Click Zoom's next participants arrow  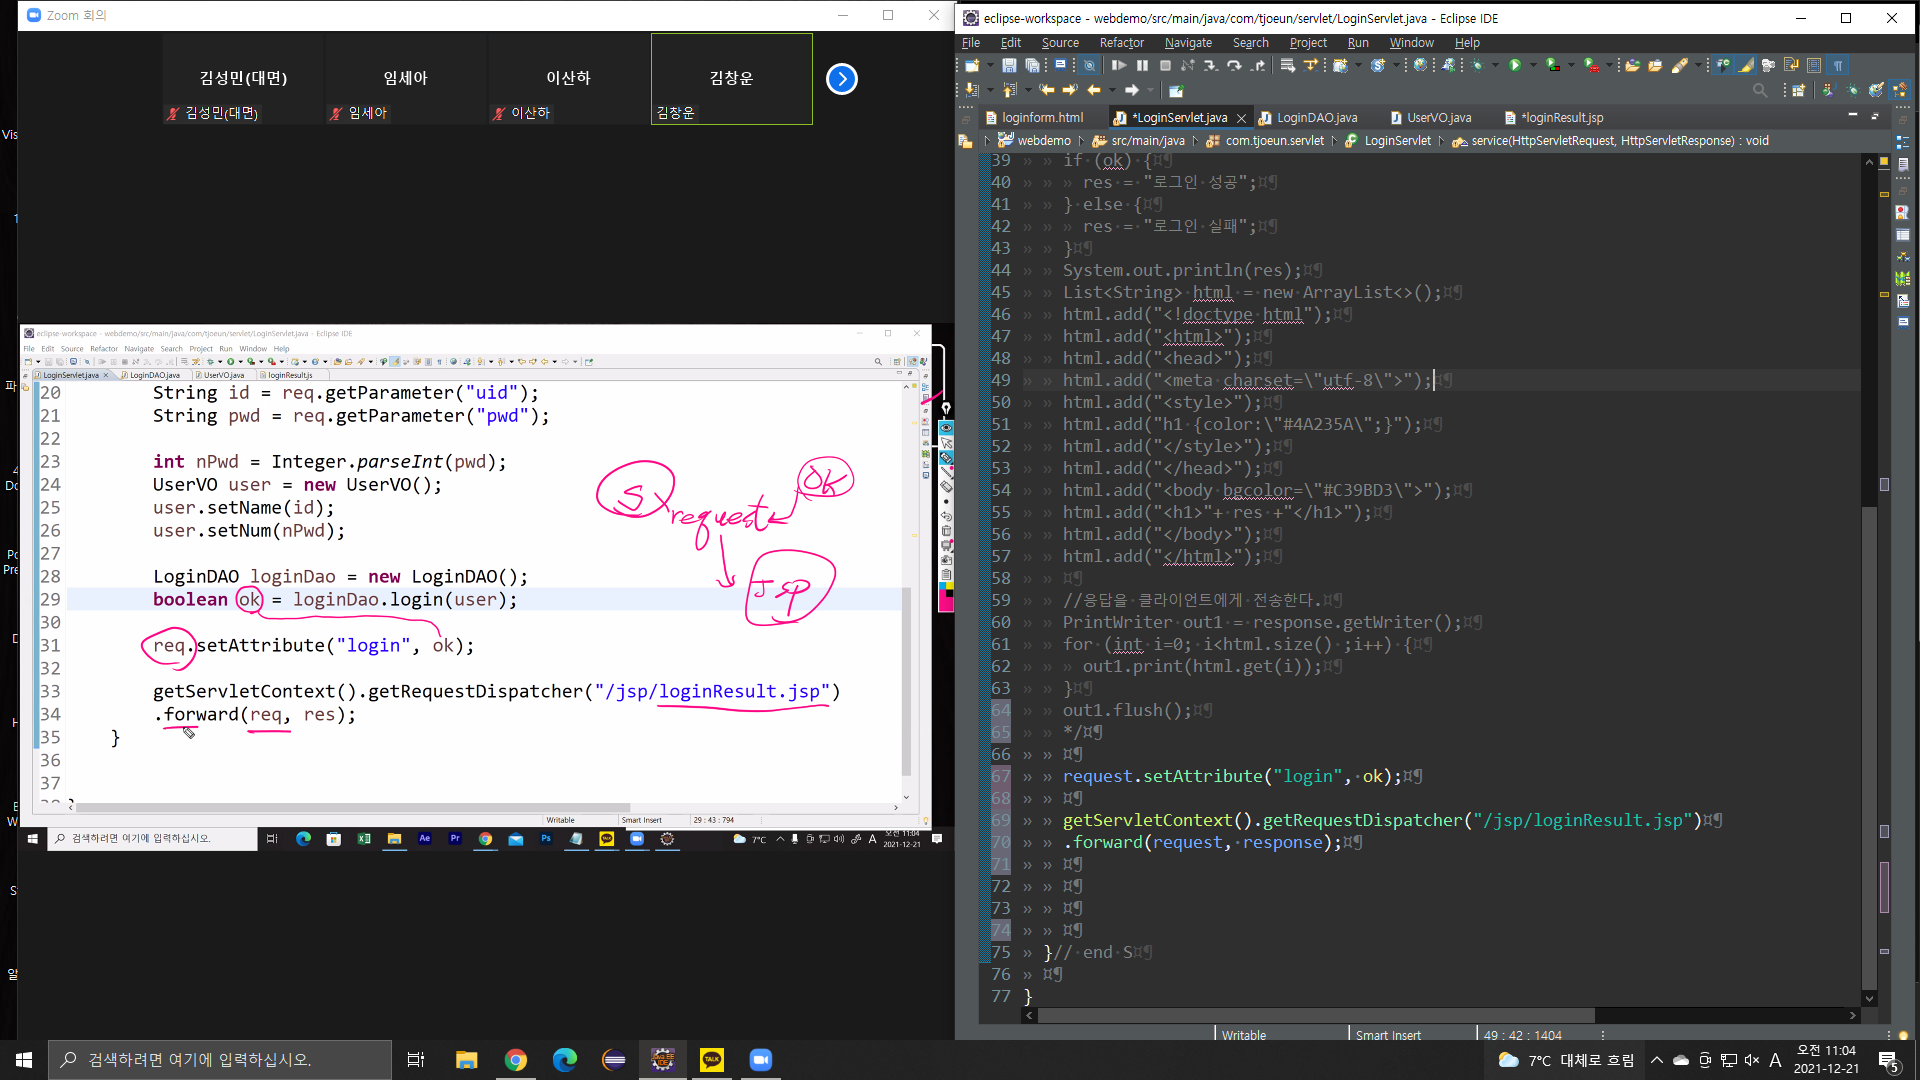click(x=842, y=79)
